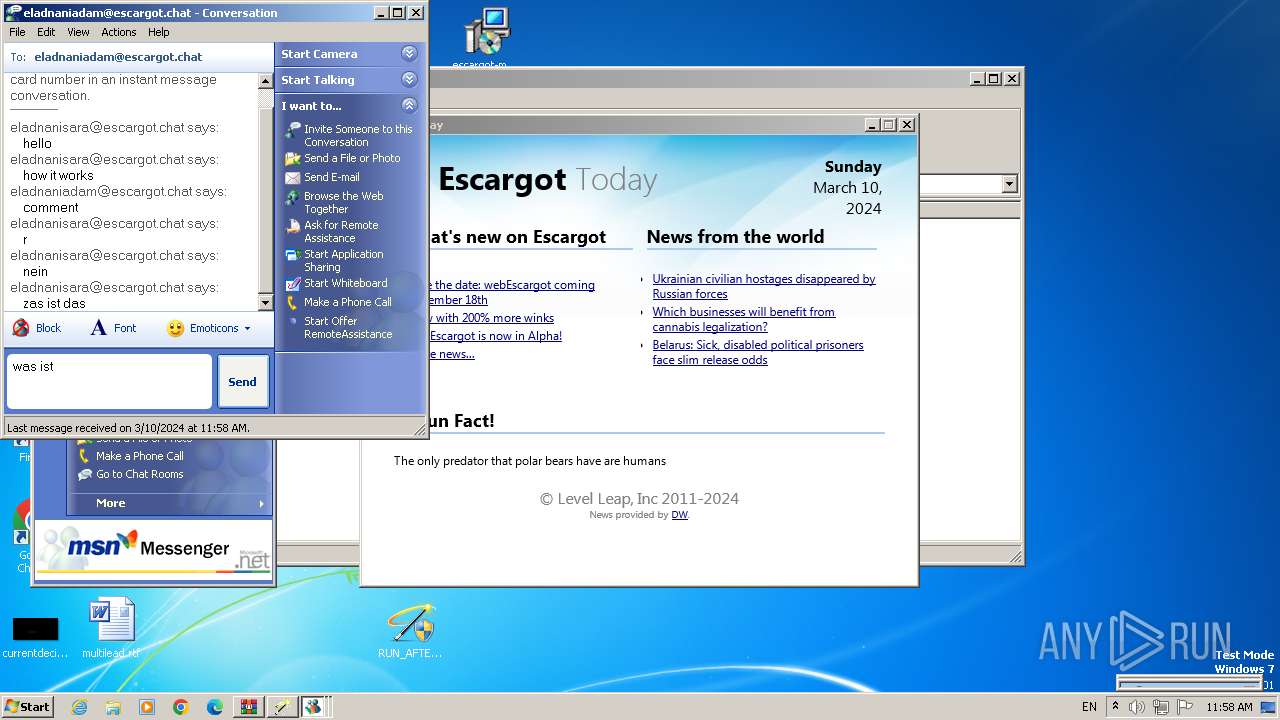The image size is (1280, 720).
Task: Block this contact using the Block icon
Action: (x=21, y=328)
